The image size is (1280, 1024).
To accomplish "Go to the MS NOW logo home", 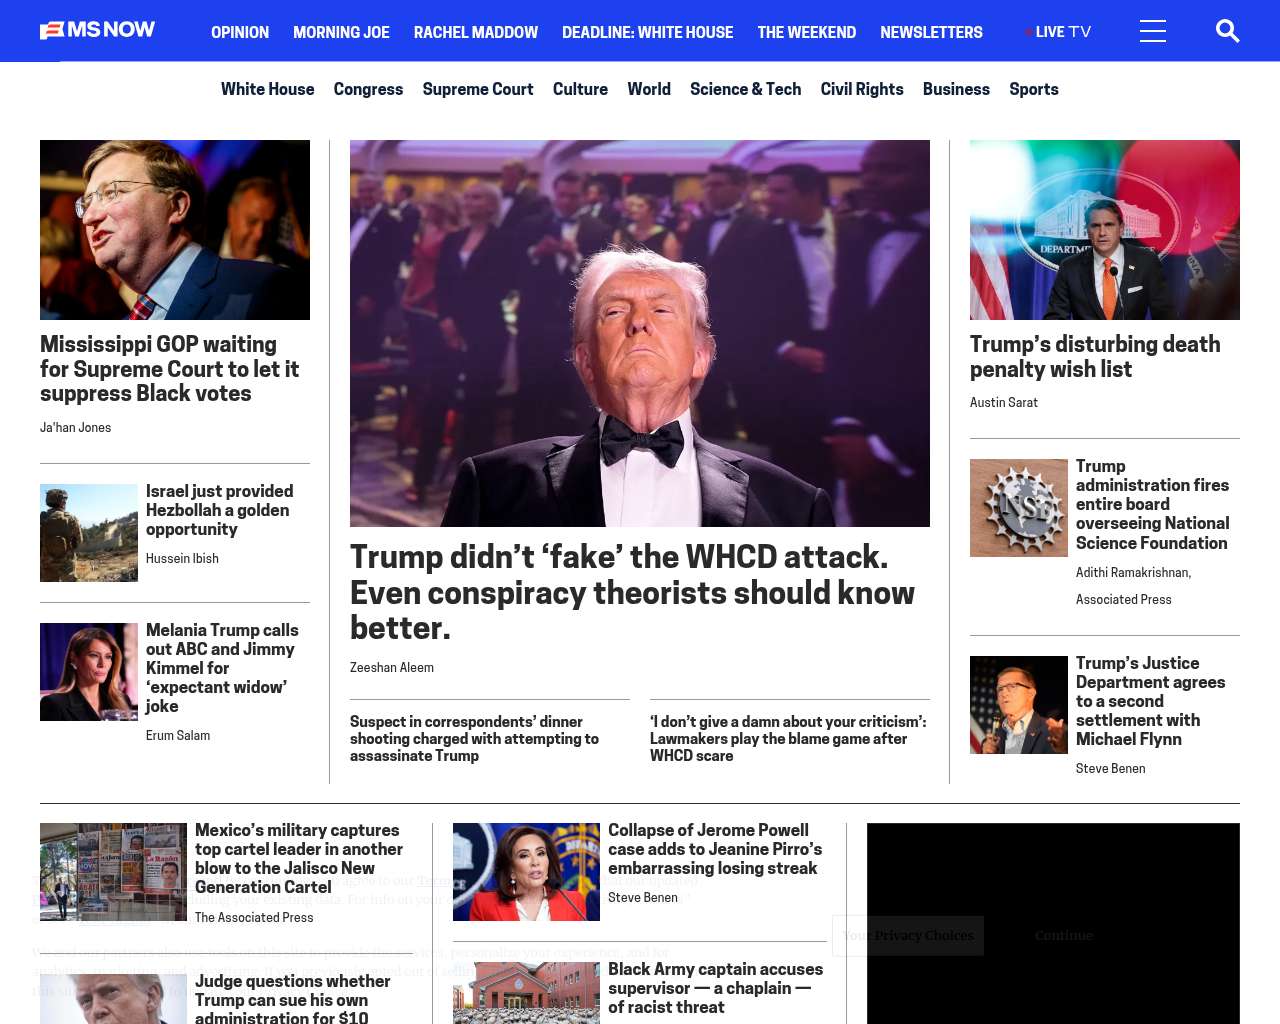I will point(97,30).
